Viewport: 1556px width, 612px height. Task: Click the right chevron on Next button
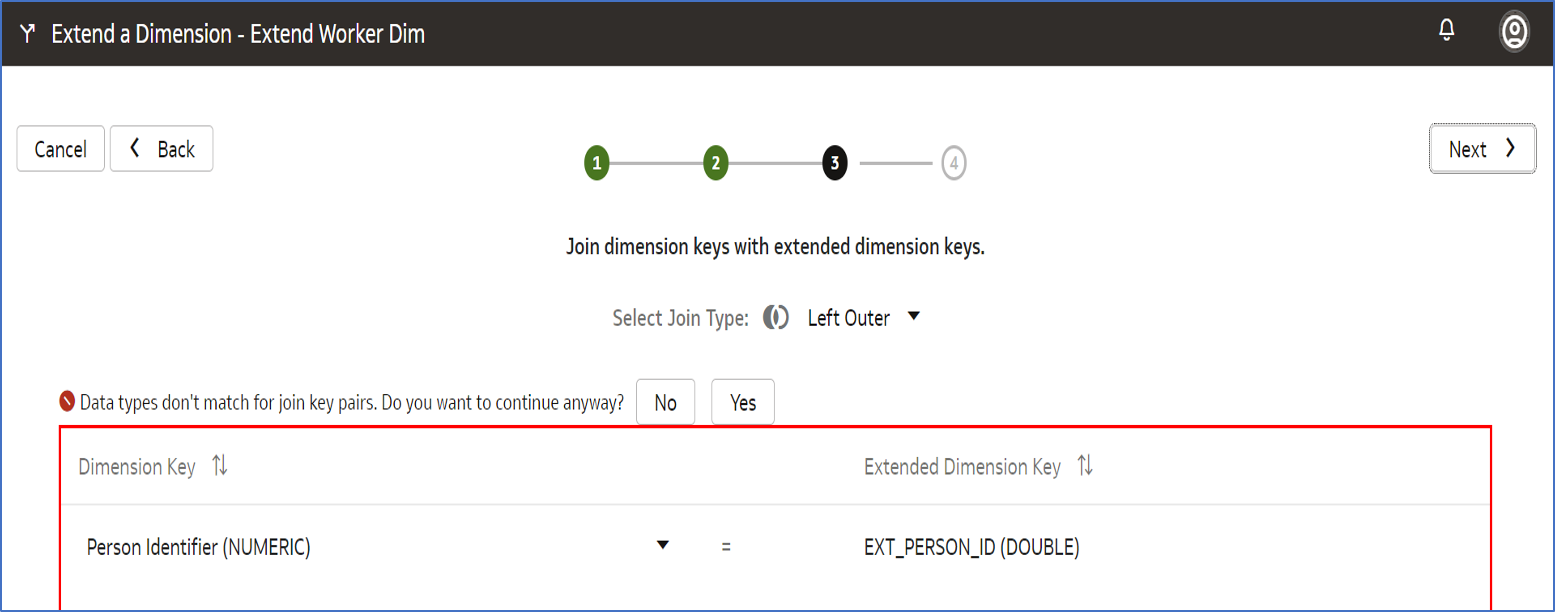click(x=1511, y=149)
